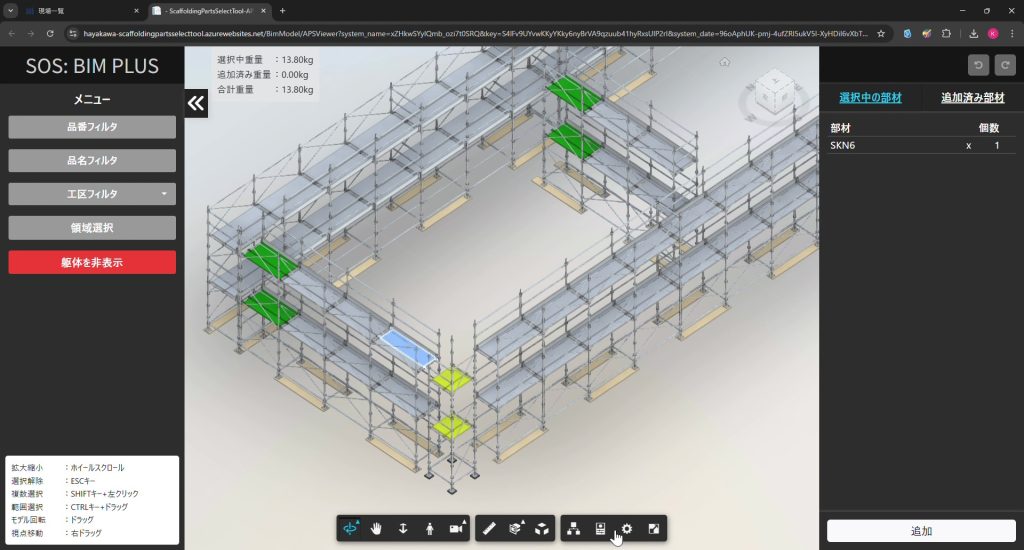This screenshot has height=550, width=1024.
Task: Switch to 選択中の部材 tab
Action: (x=870, y=98)
